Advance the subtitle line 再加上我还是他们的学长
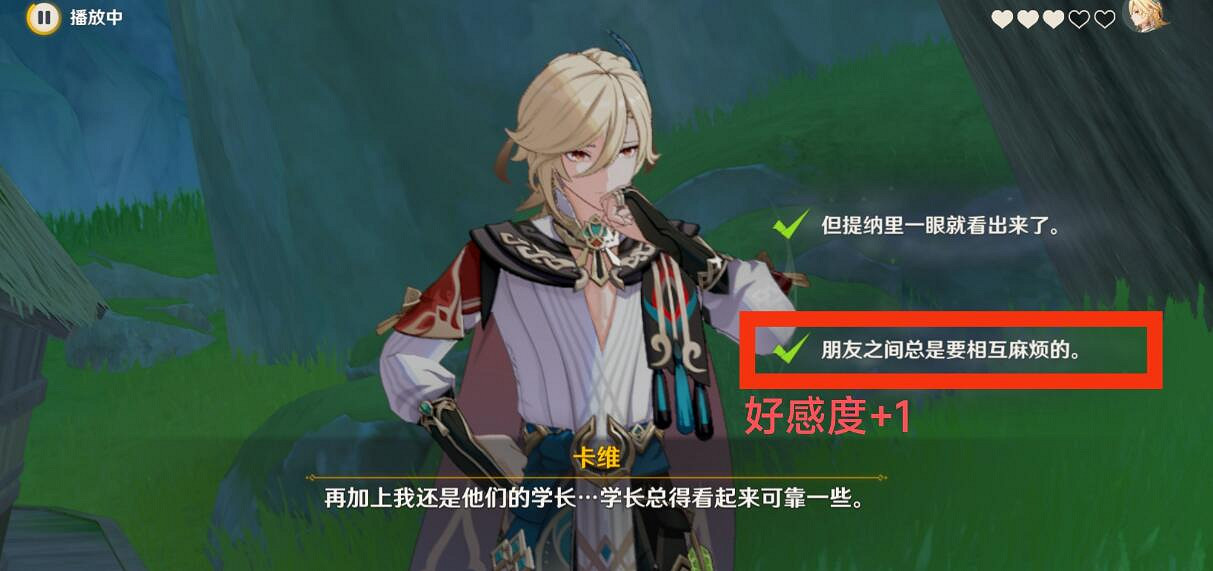This screenshot has width=1213, height=571. click(x=595, y=499)
